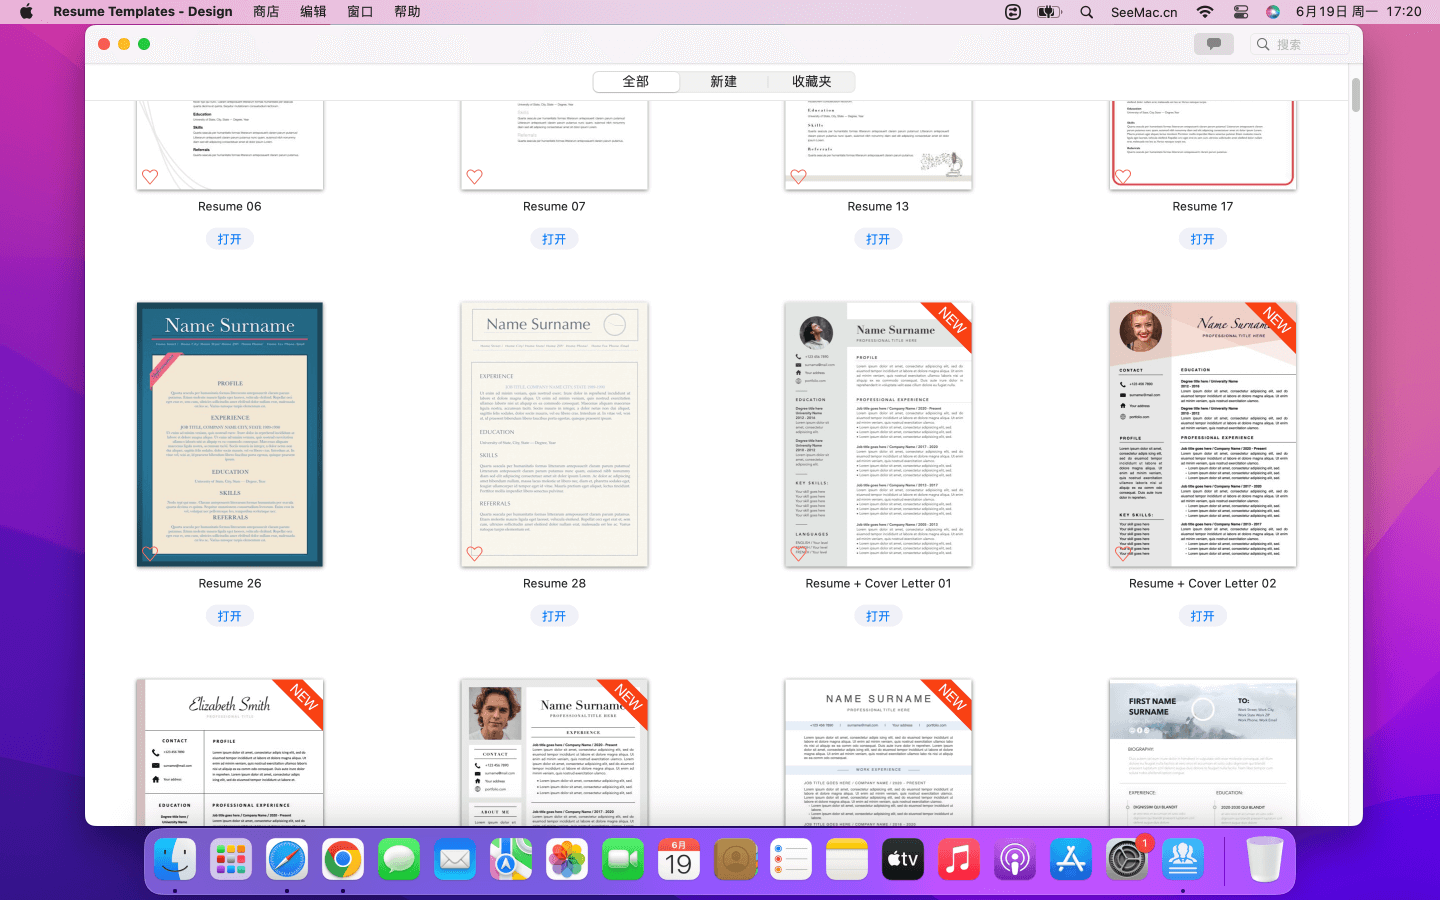The image size is (1440, 900).
Task: Select the Elizabeth Smith resume thumbnail
Action: point(229,752)
